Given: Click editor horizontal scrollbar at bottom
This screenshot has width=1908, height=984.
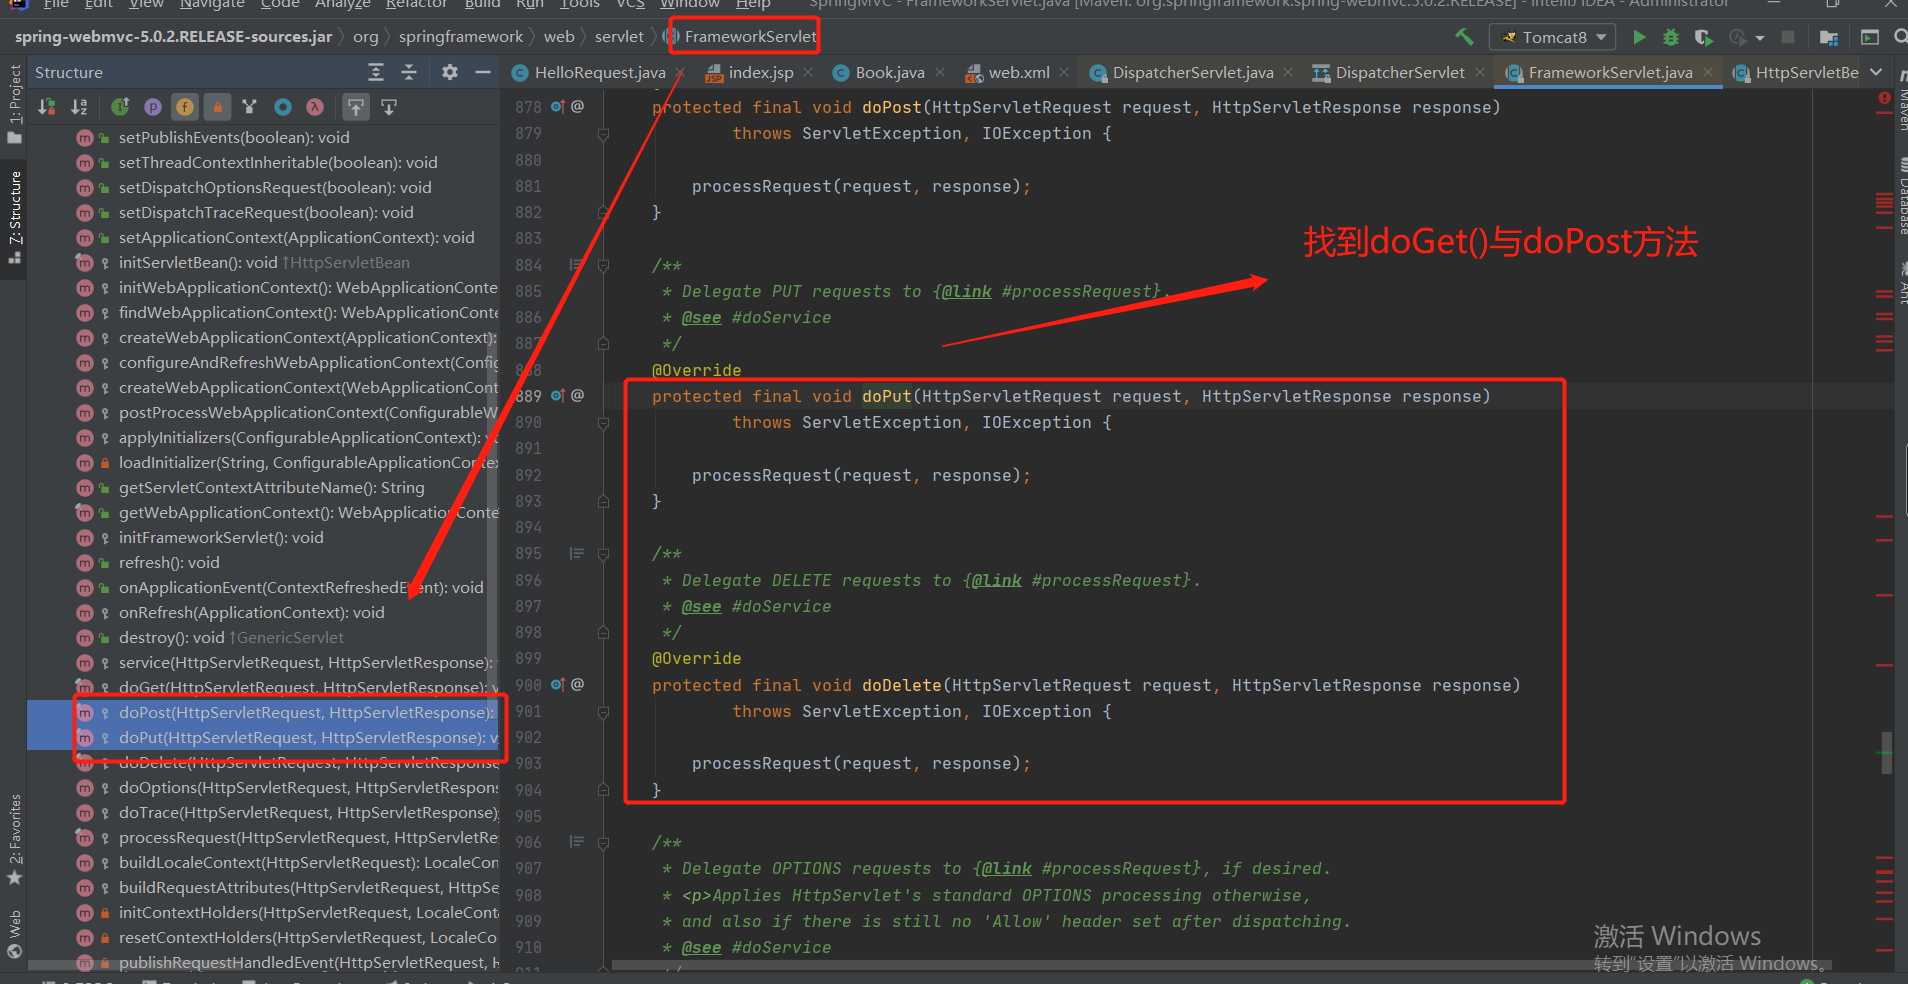Looking at the screenshot, I should pyautogui.click(x=1220, y=966).
